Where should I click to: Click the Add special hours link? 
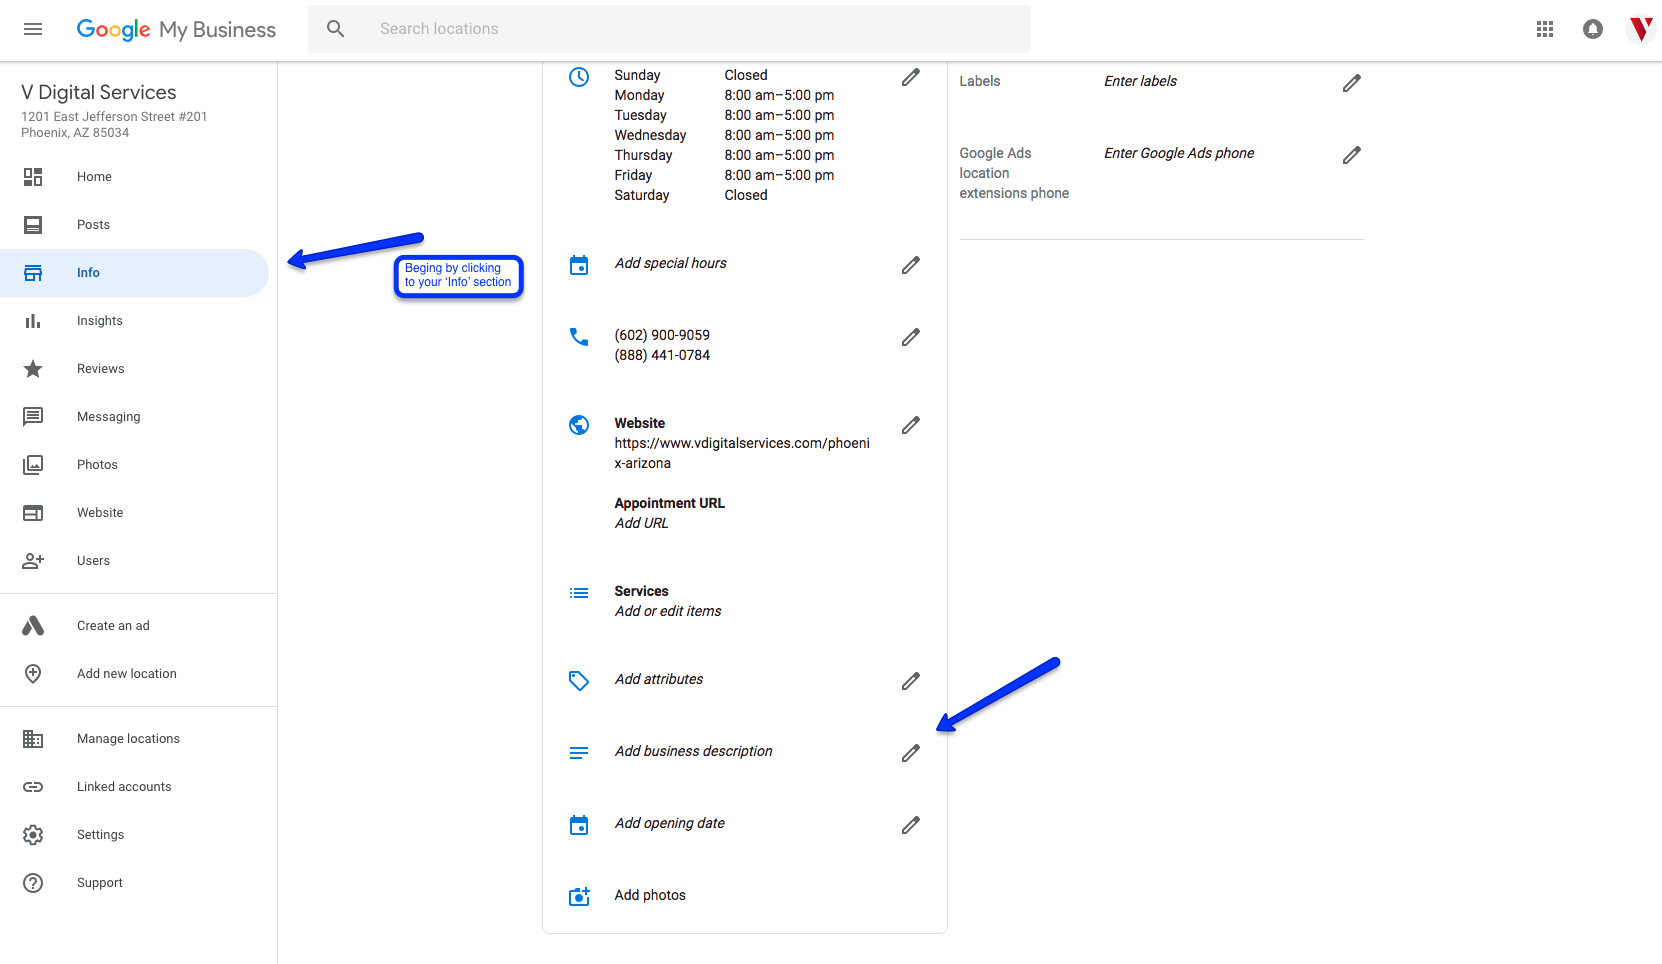(670, 263)
